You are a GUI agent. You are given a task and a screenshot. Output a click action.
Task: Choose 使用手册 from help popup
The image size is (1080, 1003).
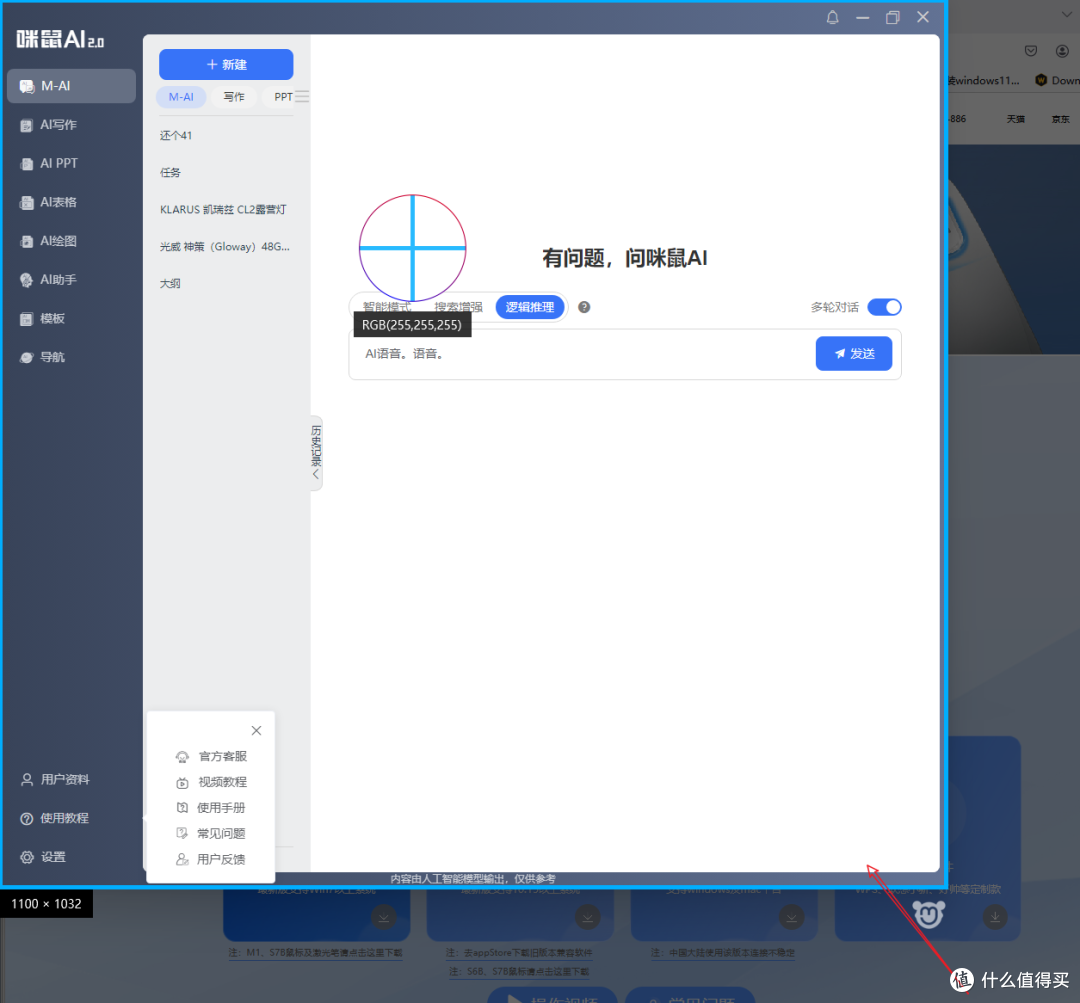pyautogui.click(x=211, y=807)
